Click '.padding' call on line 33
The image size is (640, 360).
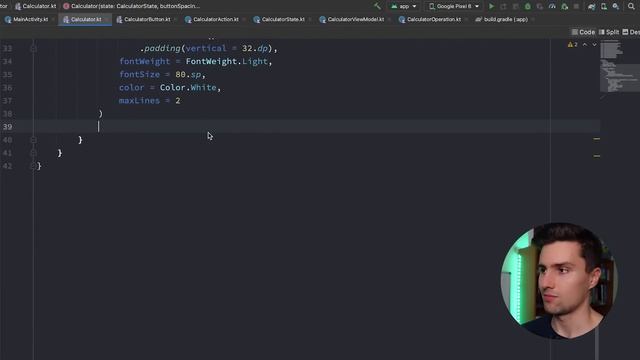(160, 48)
